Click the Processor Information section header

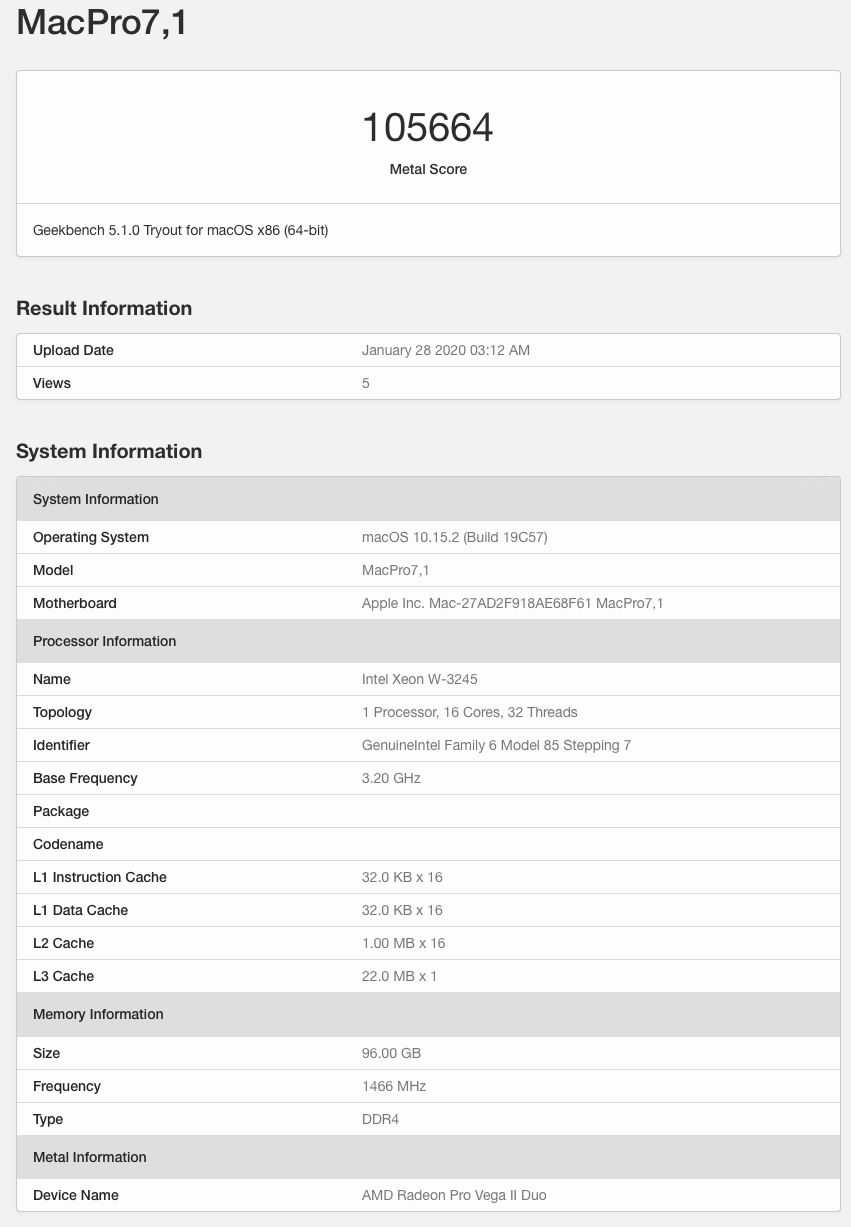[x=428, y=641]
